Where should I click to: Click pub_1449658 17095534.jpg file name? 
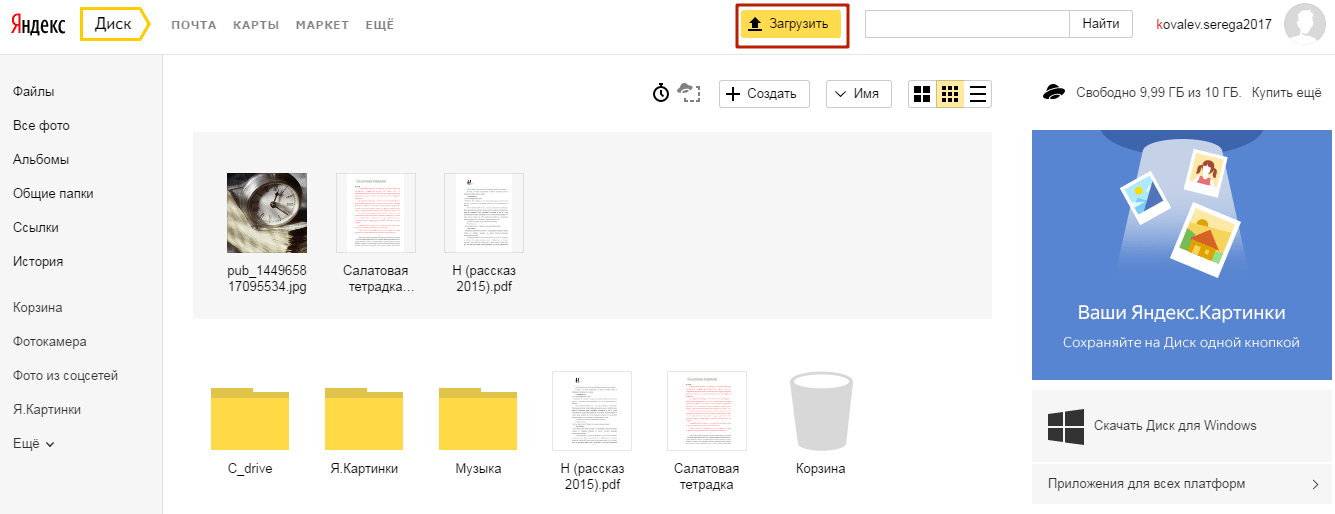(267, 279)
